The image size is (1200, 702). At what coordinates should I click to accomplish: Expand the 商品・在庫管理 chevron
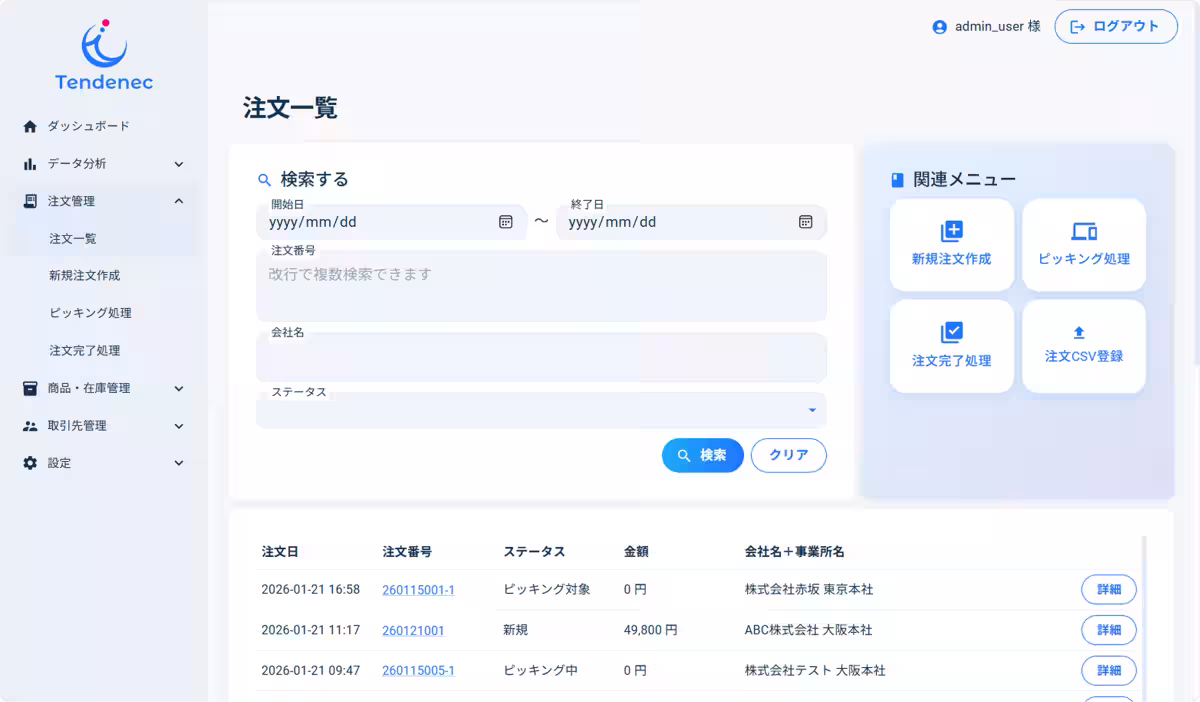click(x=178, y=388)
